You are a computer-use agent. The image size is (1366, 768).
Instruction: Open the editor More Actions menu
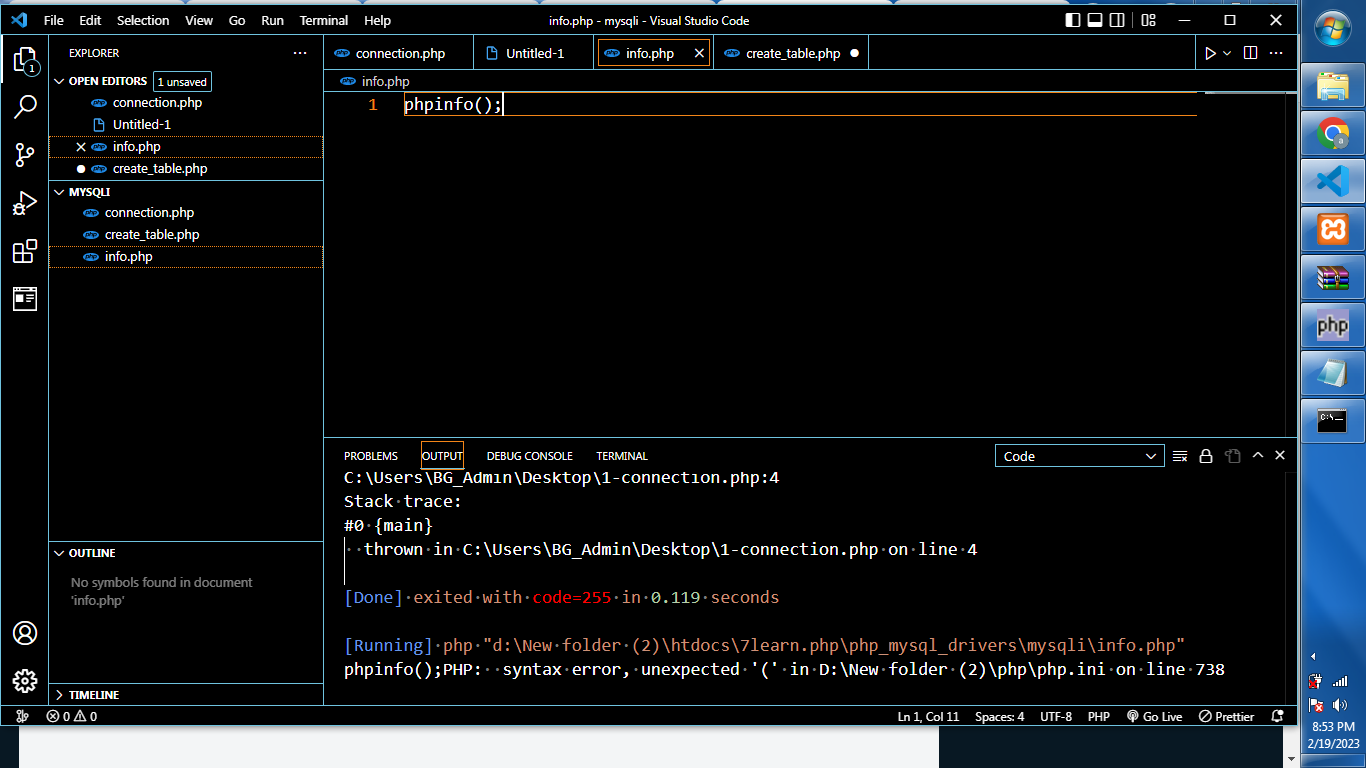click(x=1276, y=53)
